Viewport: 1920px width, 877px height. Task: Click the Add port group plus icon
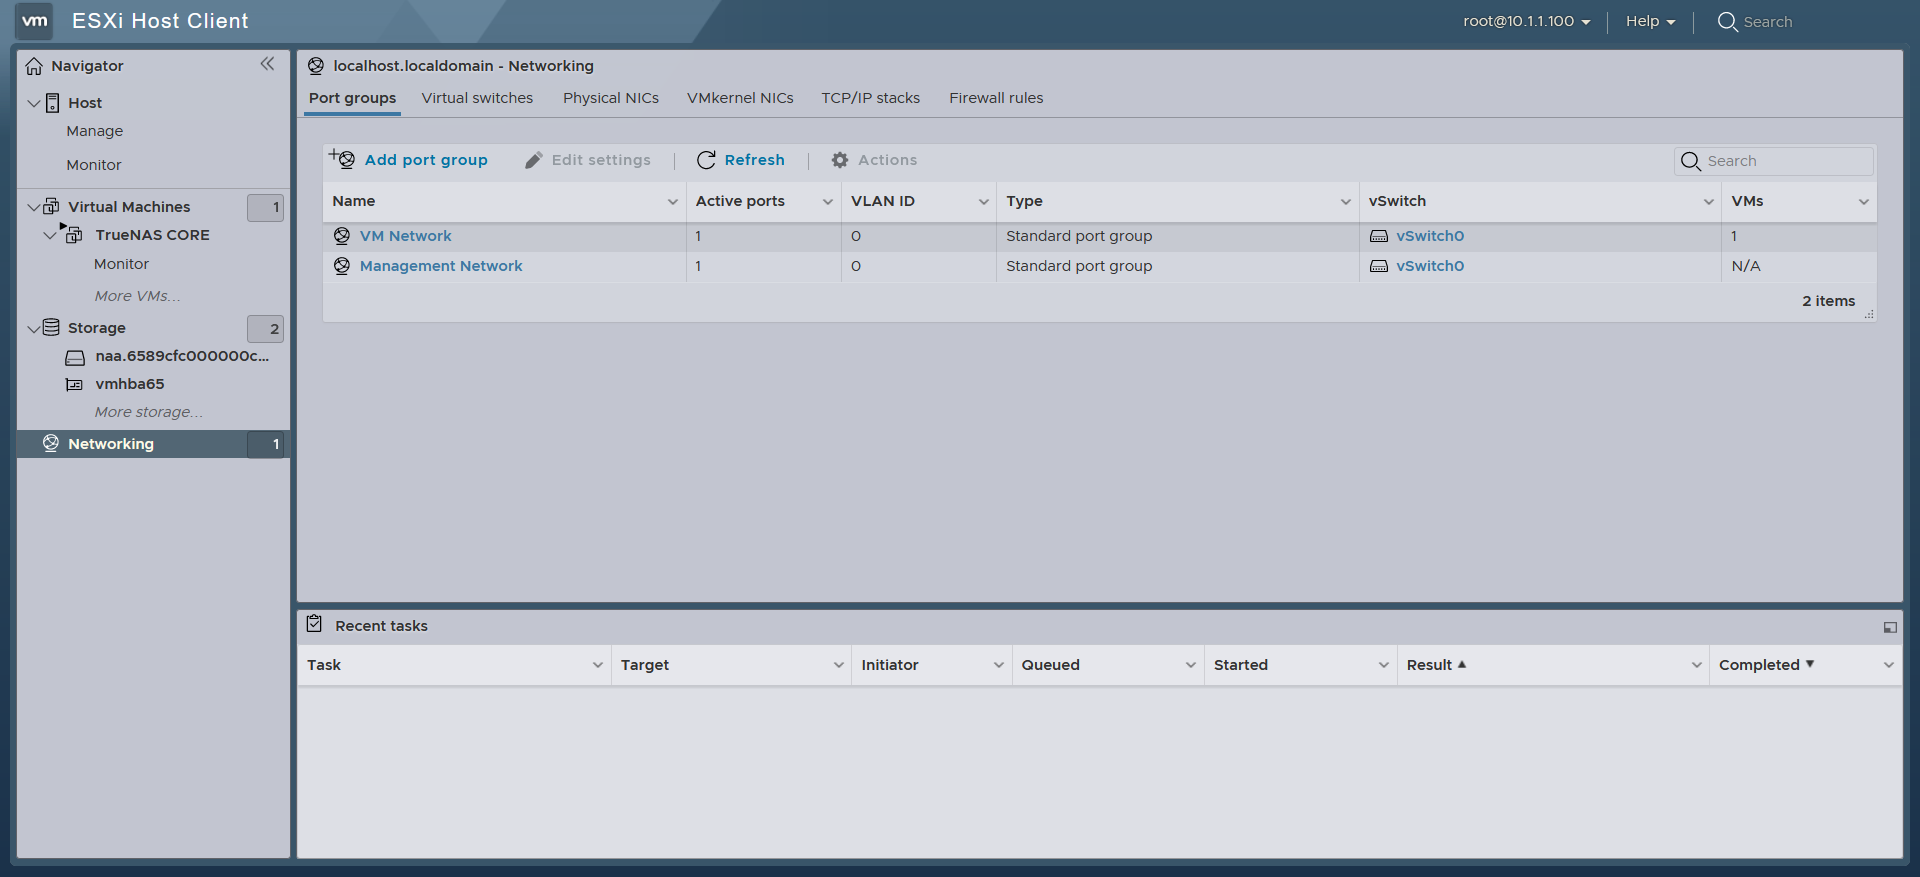point(342,159)
